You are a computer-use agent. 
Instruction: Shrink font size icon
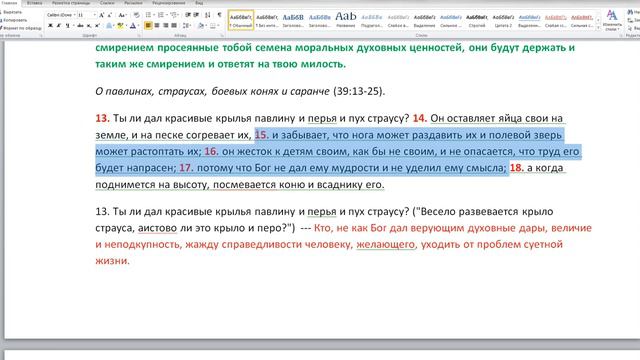[x=109, y=15]
